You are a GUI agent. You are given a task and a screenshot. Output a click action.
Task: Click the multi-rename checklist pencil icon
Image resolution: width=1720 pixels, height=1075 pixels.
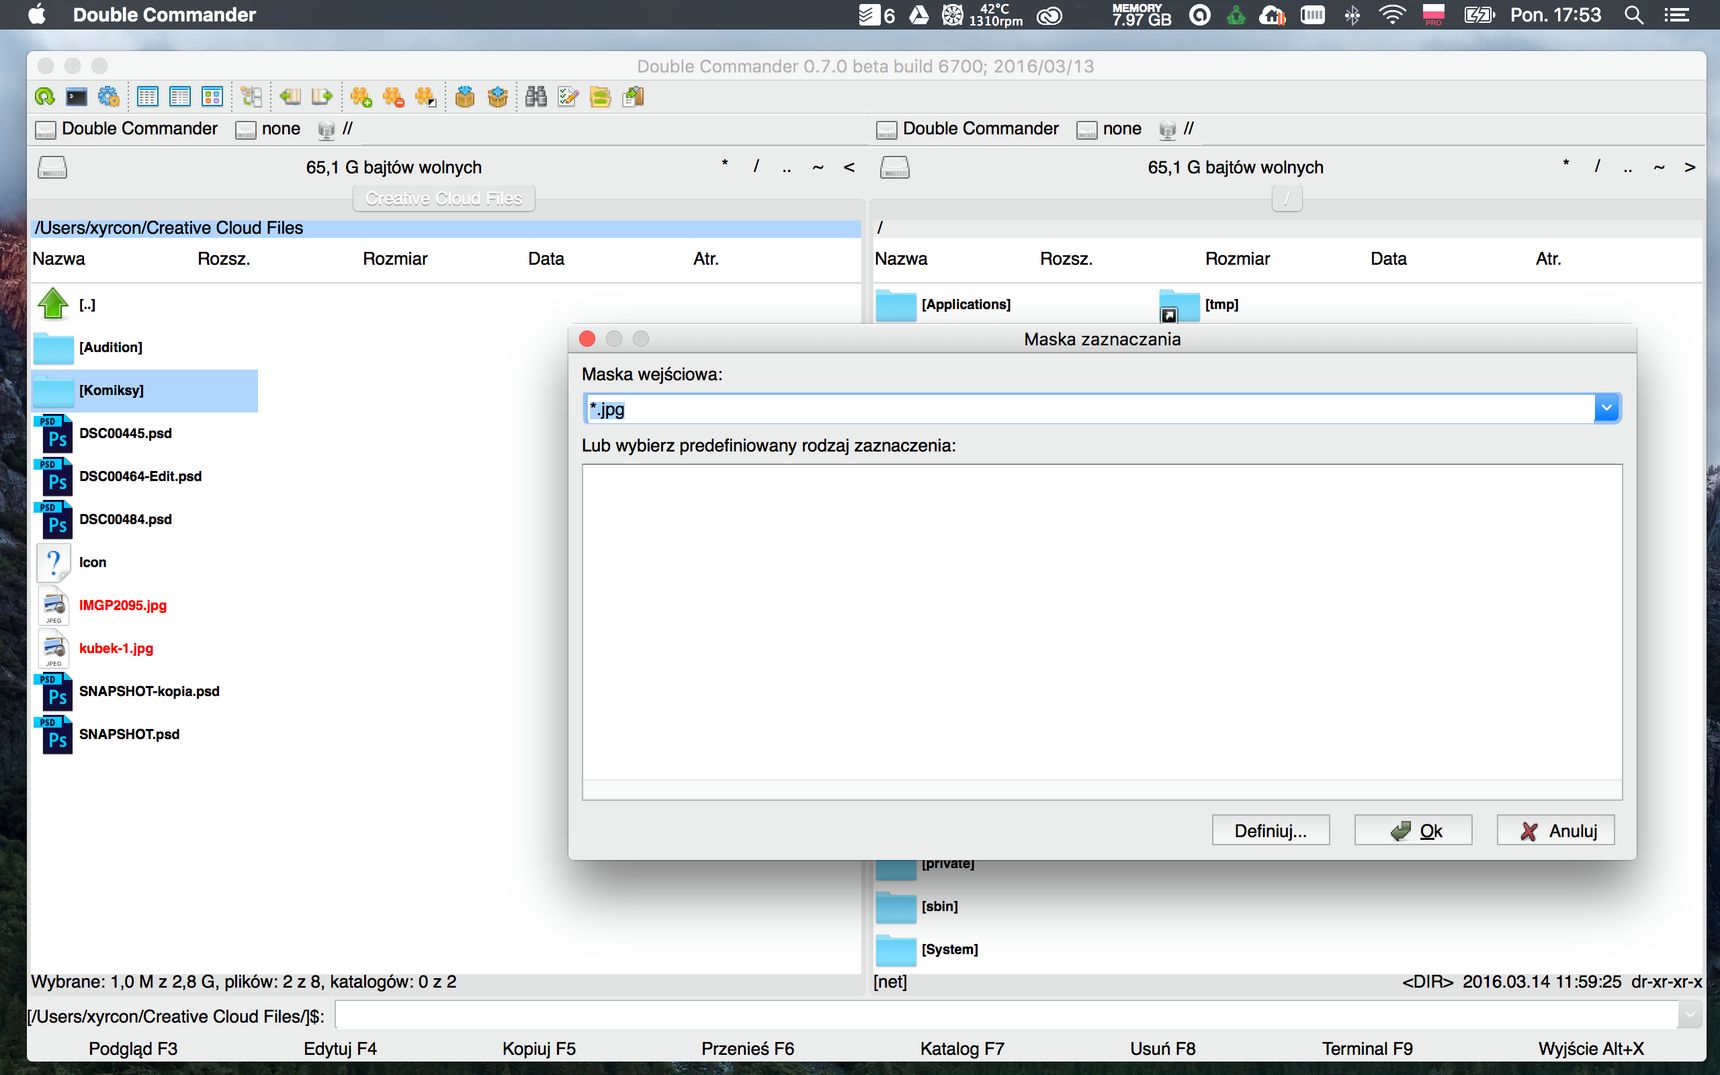click(568, 97)
